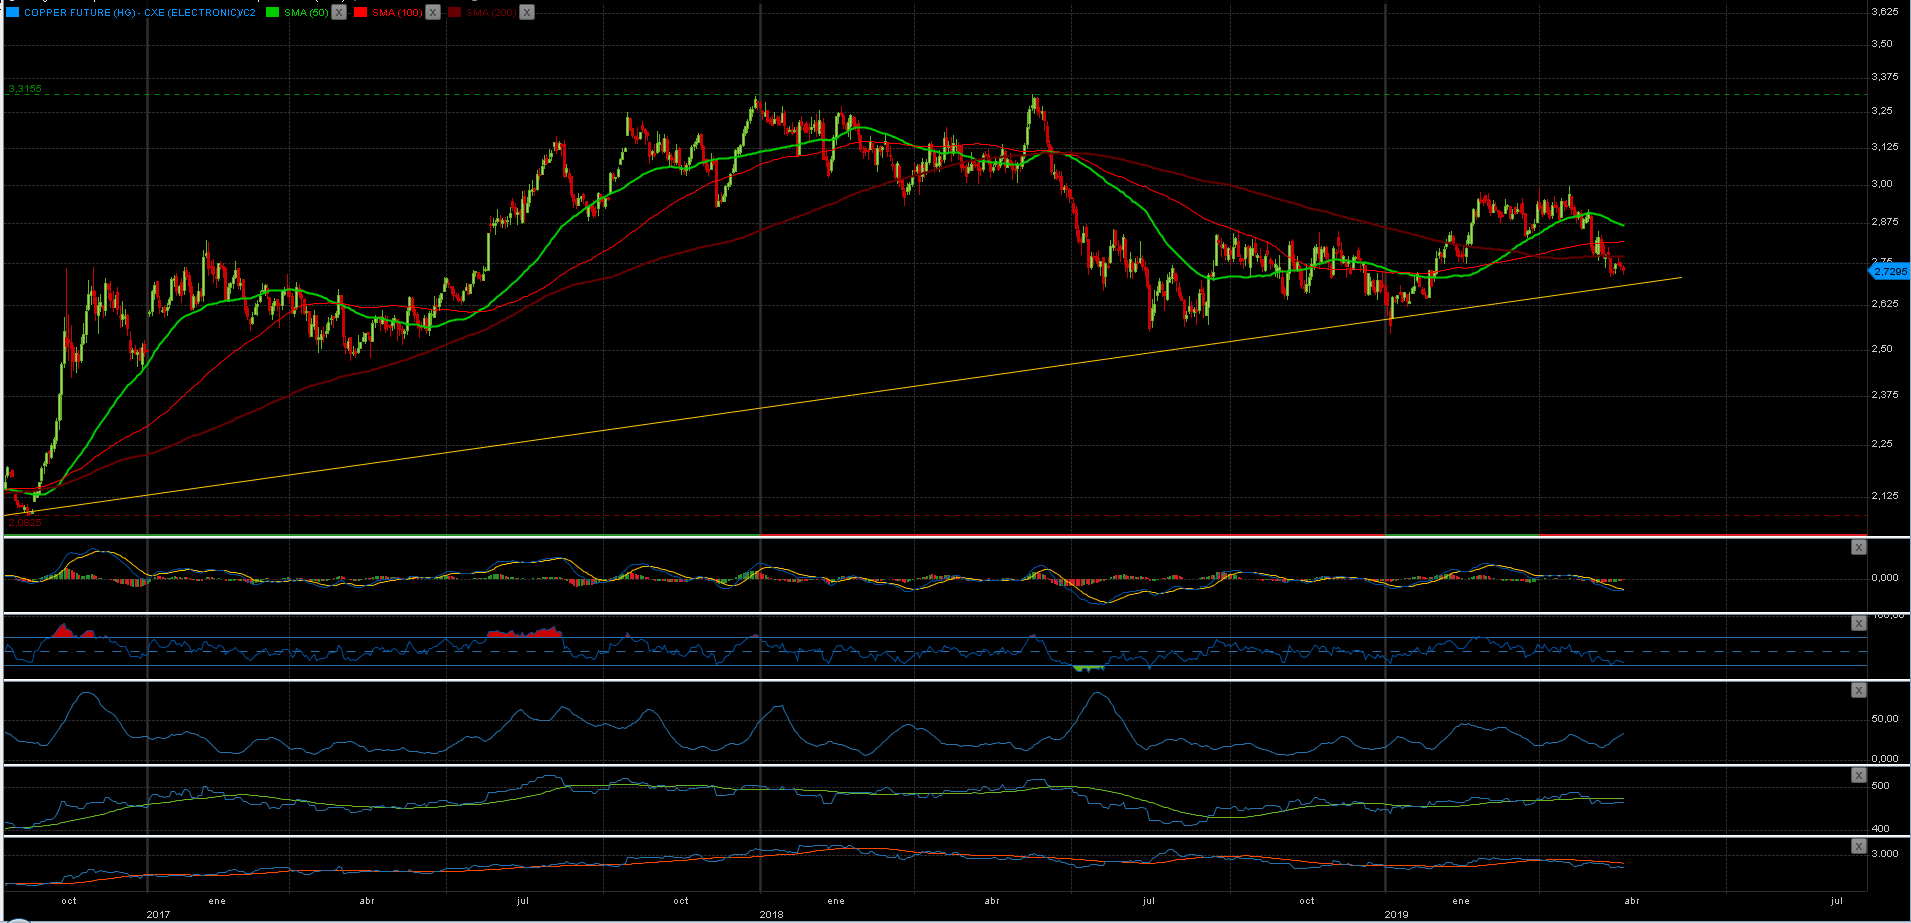The height and width of the screenshot is (923, 1911).
Task: Select the SMA (50) legend label
Action: coord(305,13)
